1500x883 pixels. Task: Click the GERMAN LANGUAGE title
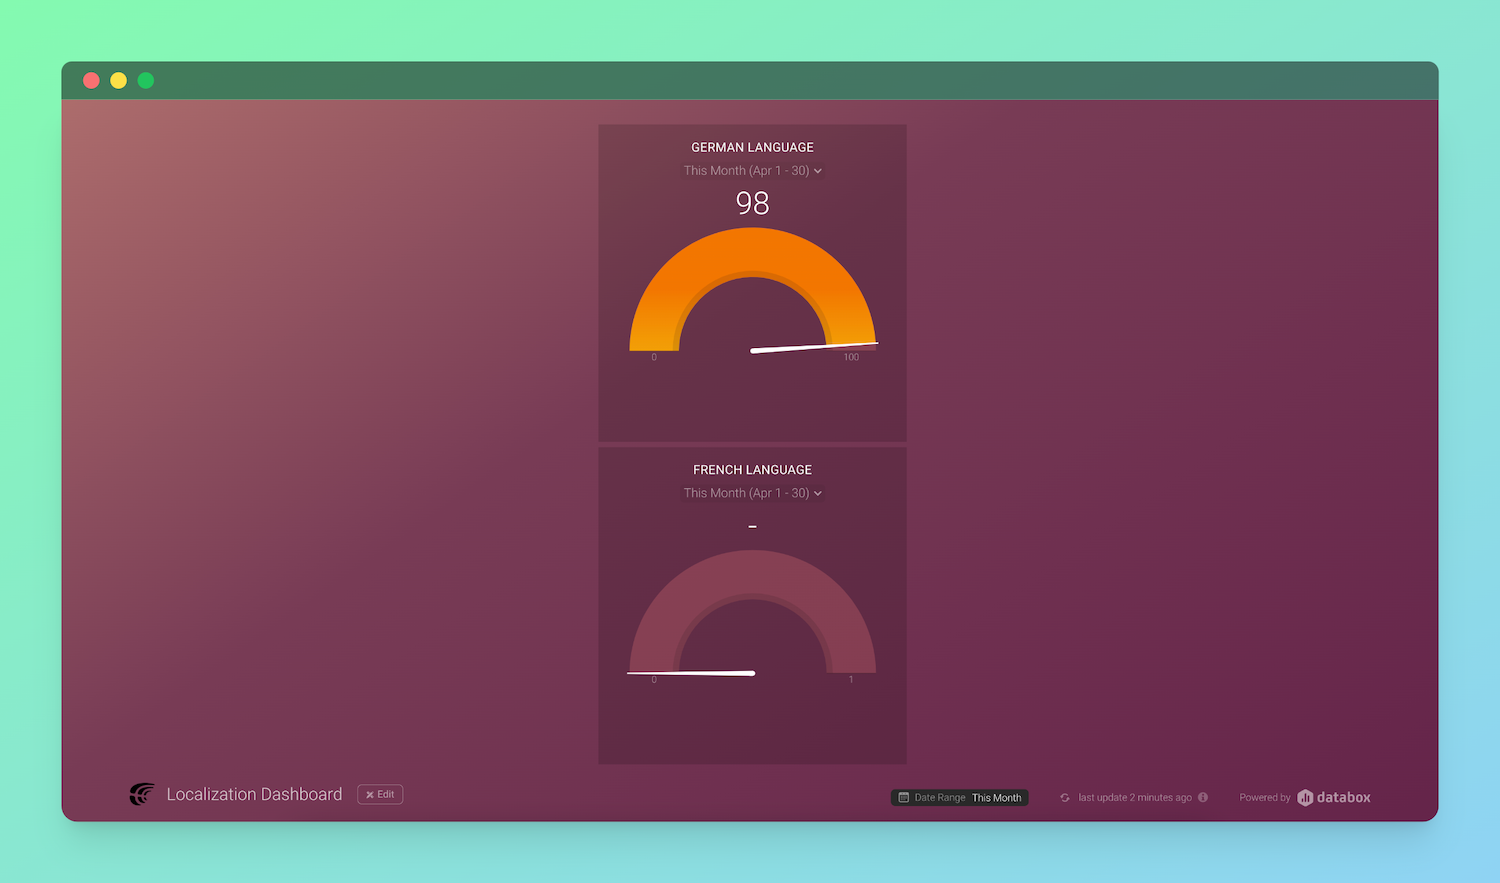752,147
